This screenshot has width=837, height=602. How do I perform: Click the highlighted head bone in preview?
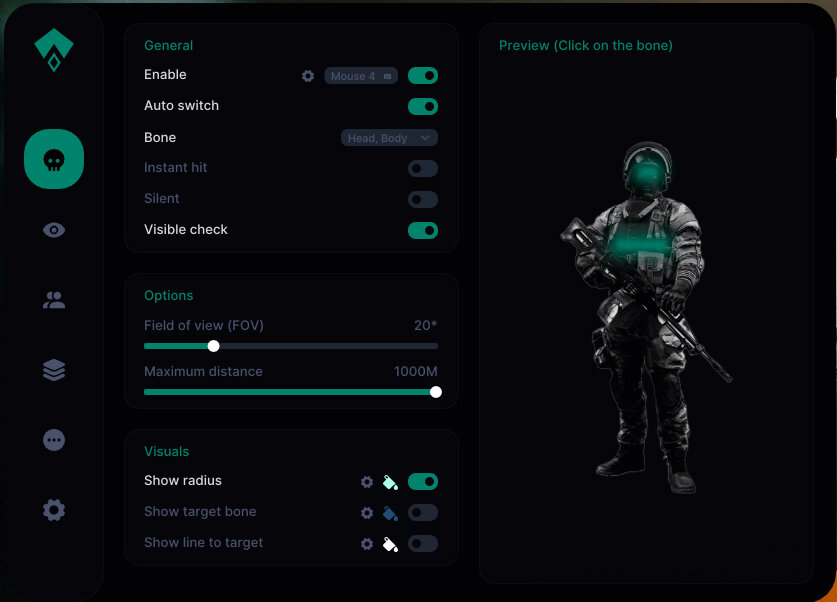pyautogui.click(x=645, y=176)
